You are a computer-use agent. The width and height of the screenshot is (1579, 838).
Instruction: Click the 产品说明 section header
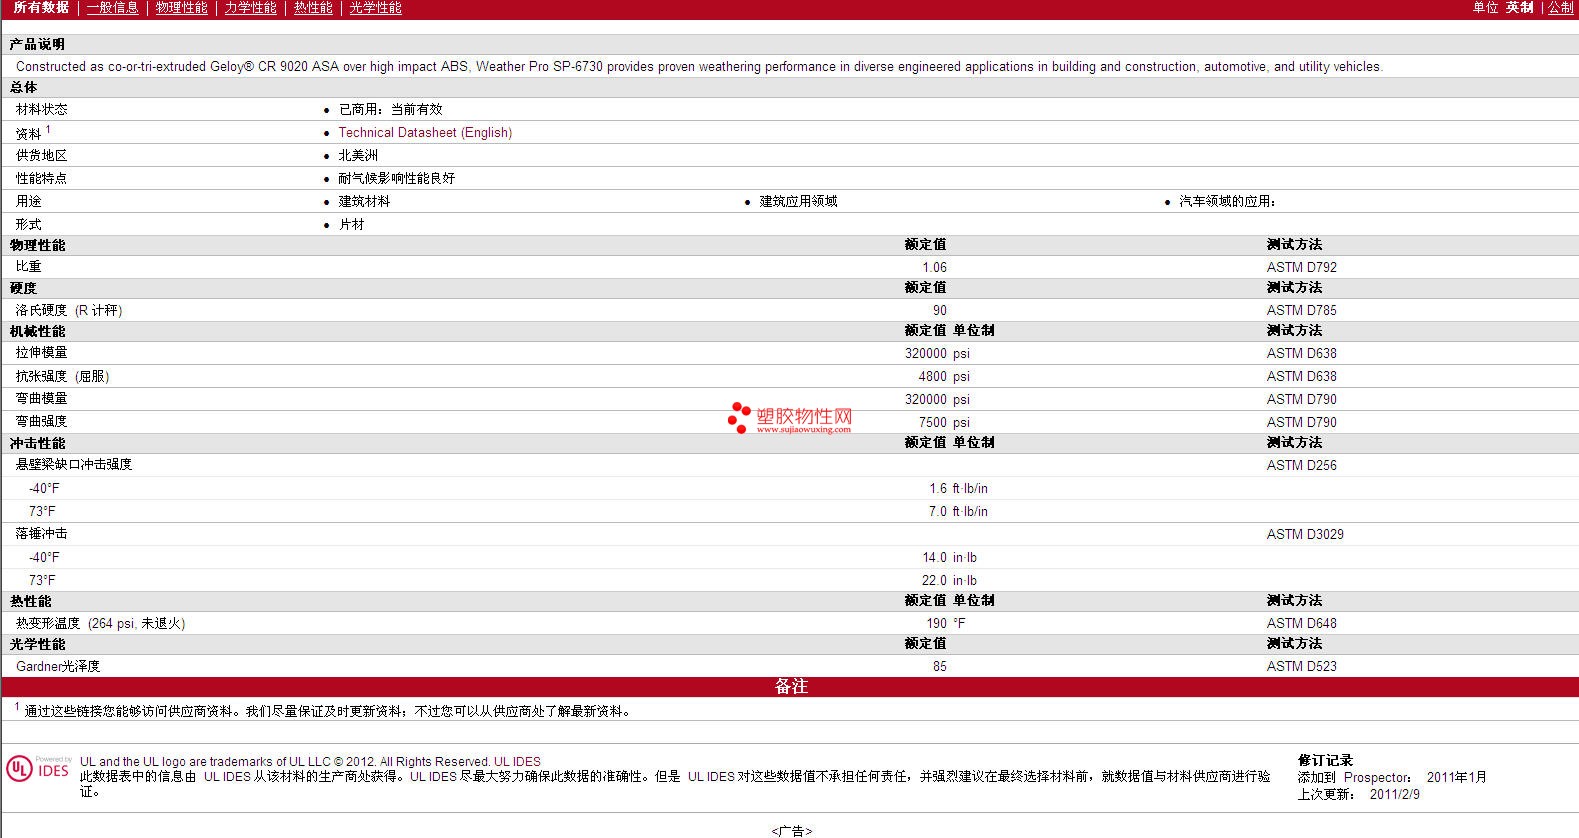37,44
